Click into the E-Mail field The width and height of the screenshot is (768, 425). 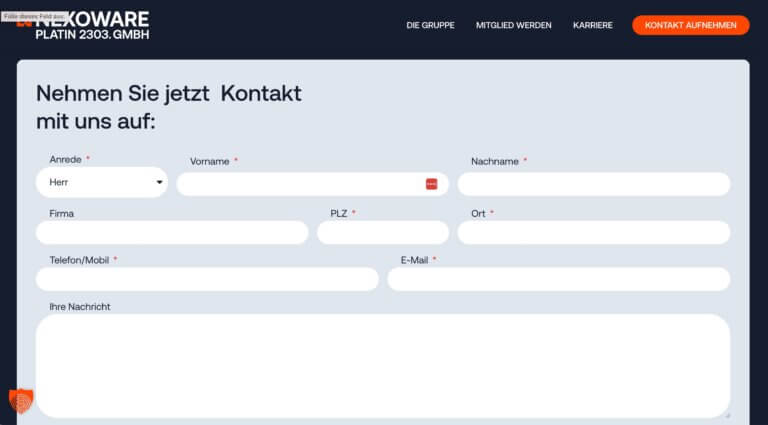coord(559,279)
